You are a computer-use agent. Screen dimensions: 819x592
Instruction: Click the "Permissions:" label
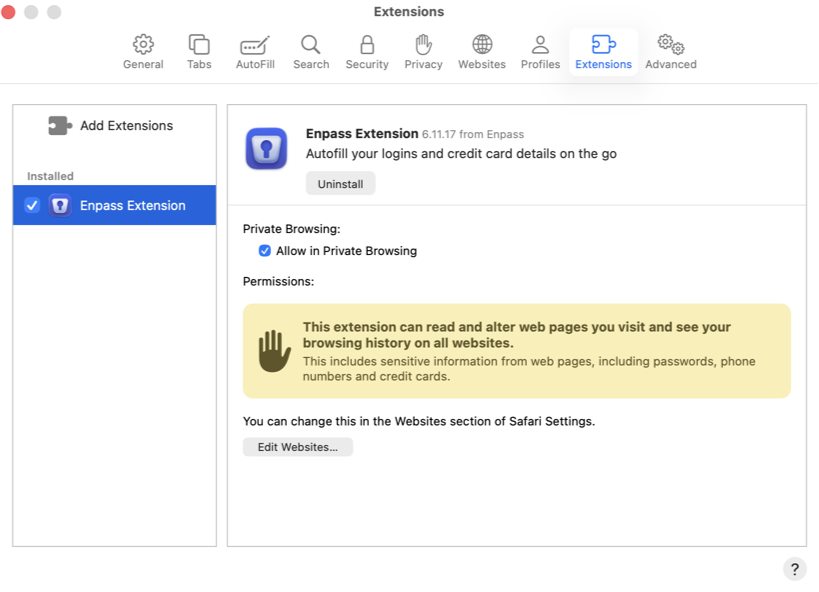click(278, 281)
